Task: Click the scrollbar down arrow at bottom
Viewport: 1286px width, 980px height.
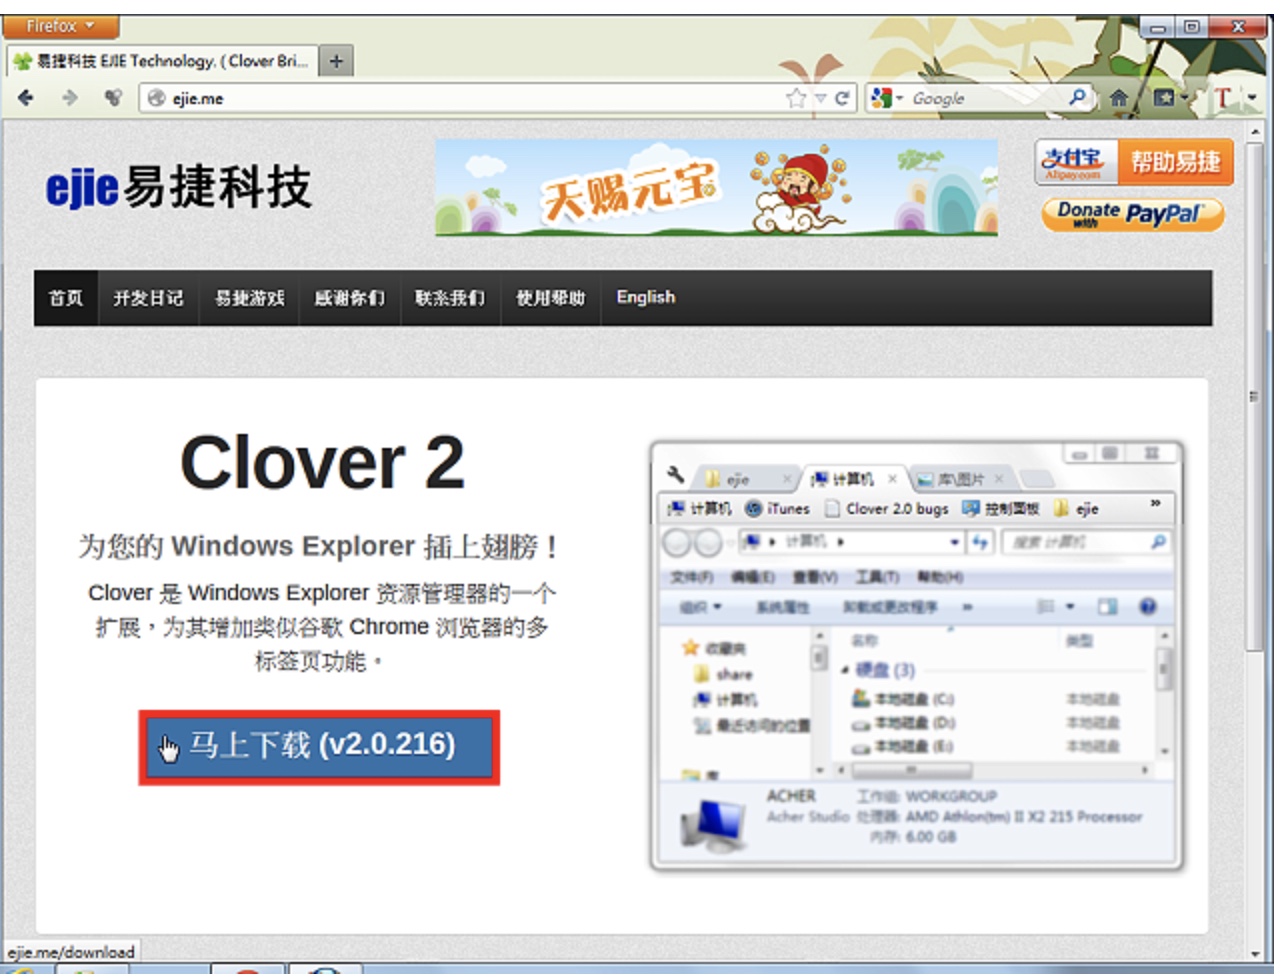Action: point(1254,953)
